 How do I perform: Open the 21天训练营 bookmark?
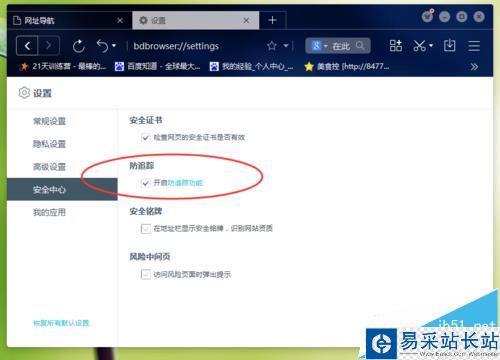[x=63, y=66]
